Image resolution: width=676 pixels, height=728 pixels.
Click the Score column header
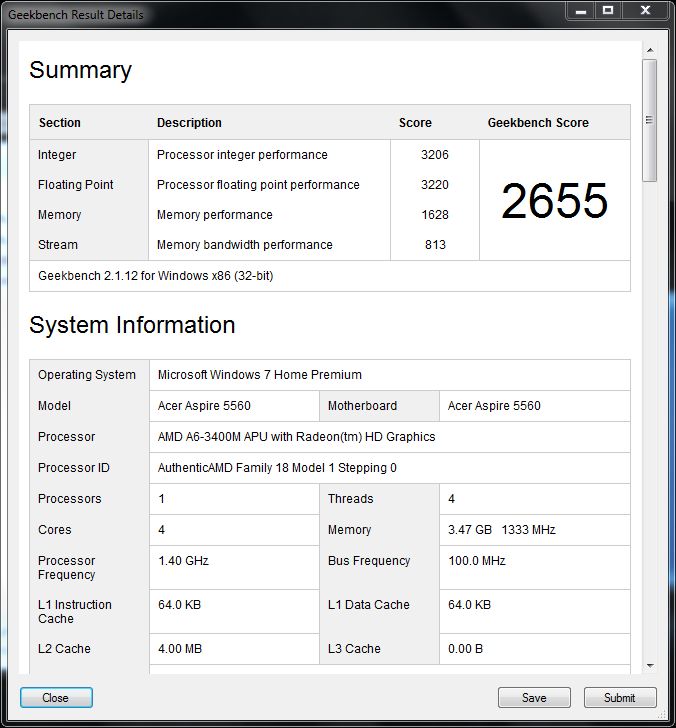coord(415,123)
